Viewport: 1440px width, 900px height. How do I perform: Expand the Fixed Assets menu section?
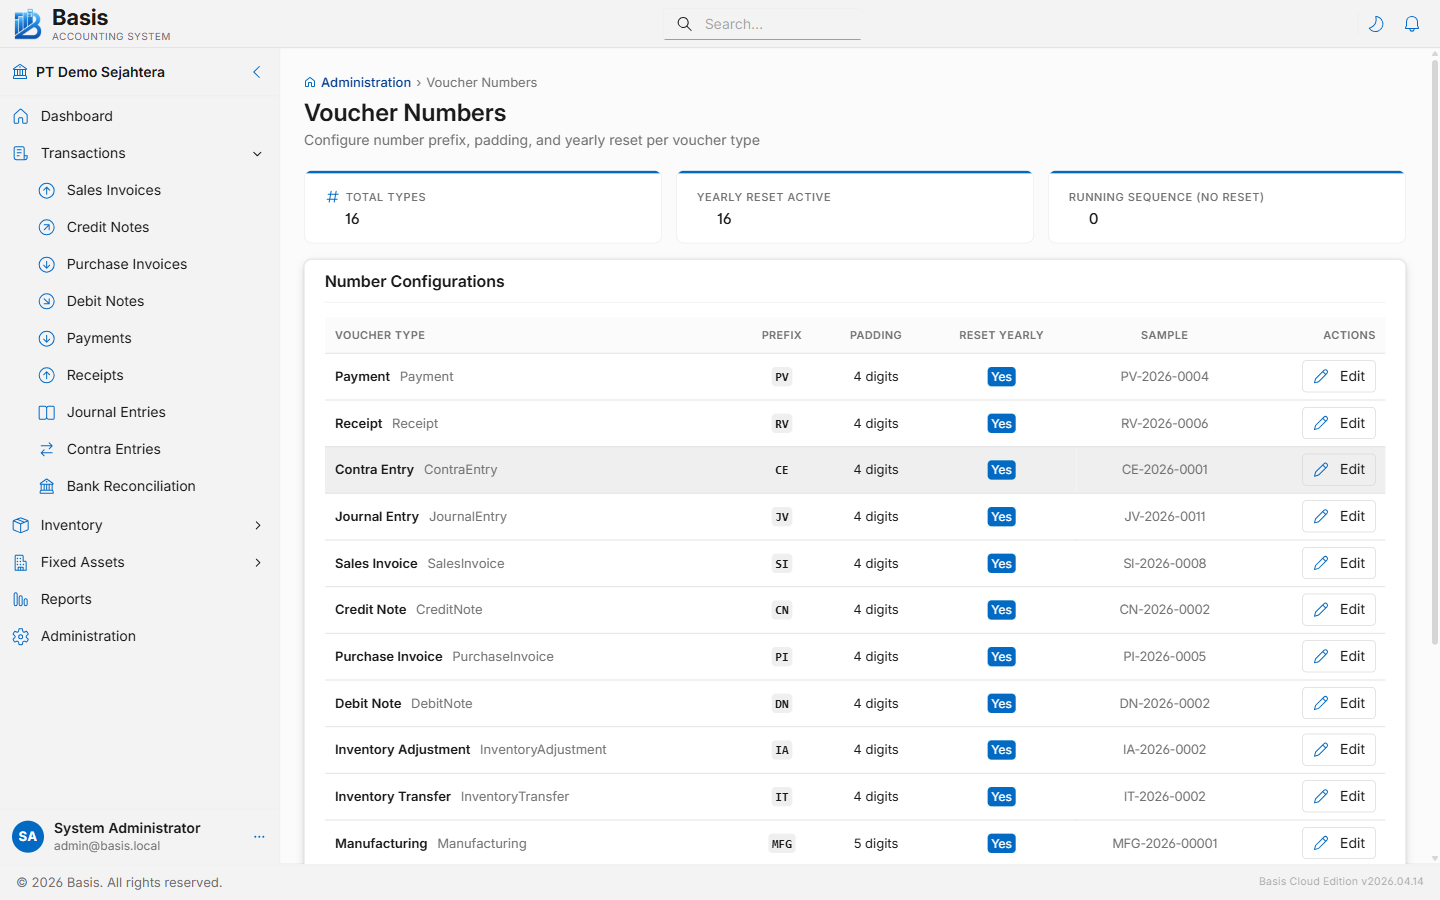tap(257, 562)
